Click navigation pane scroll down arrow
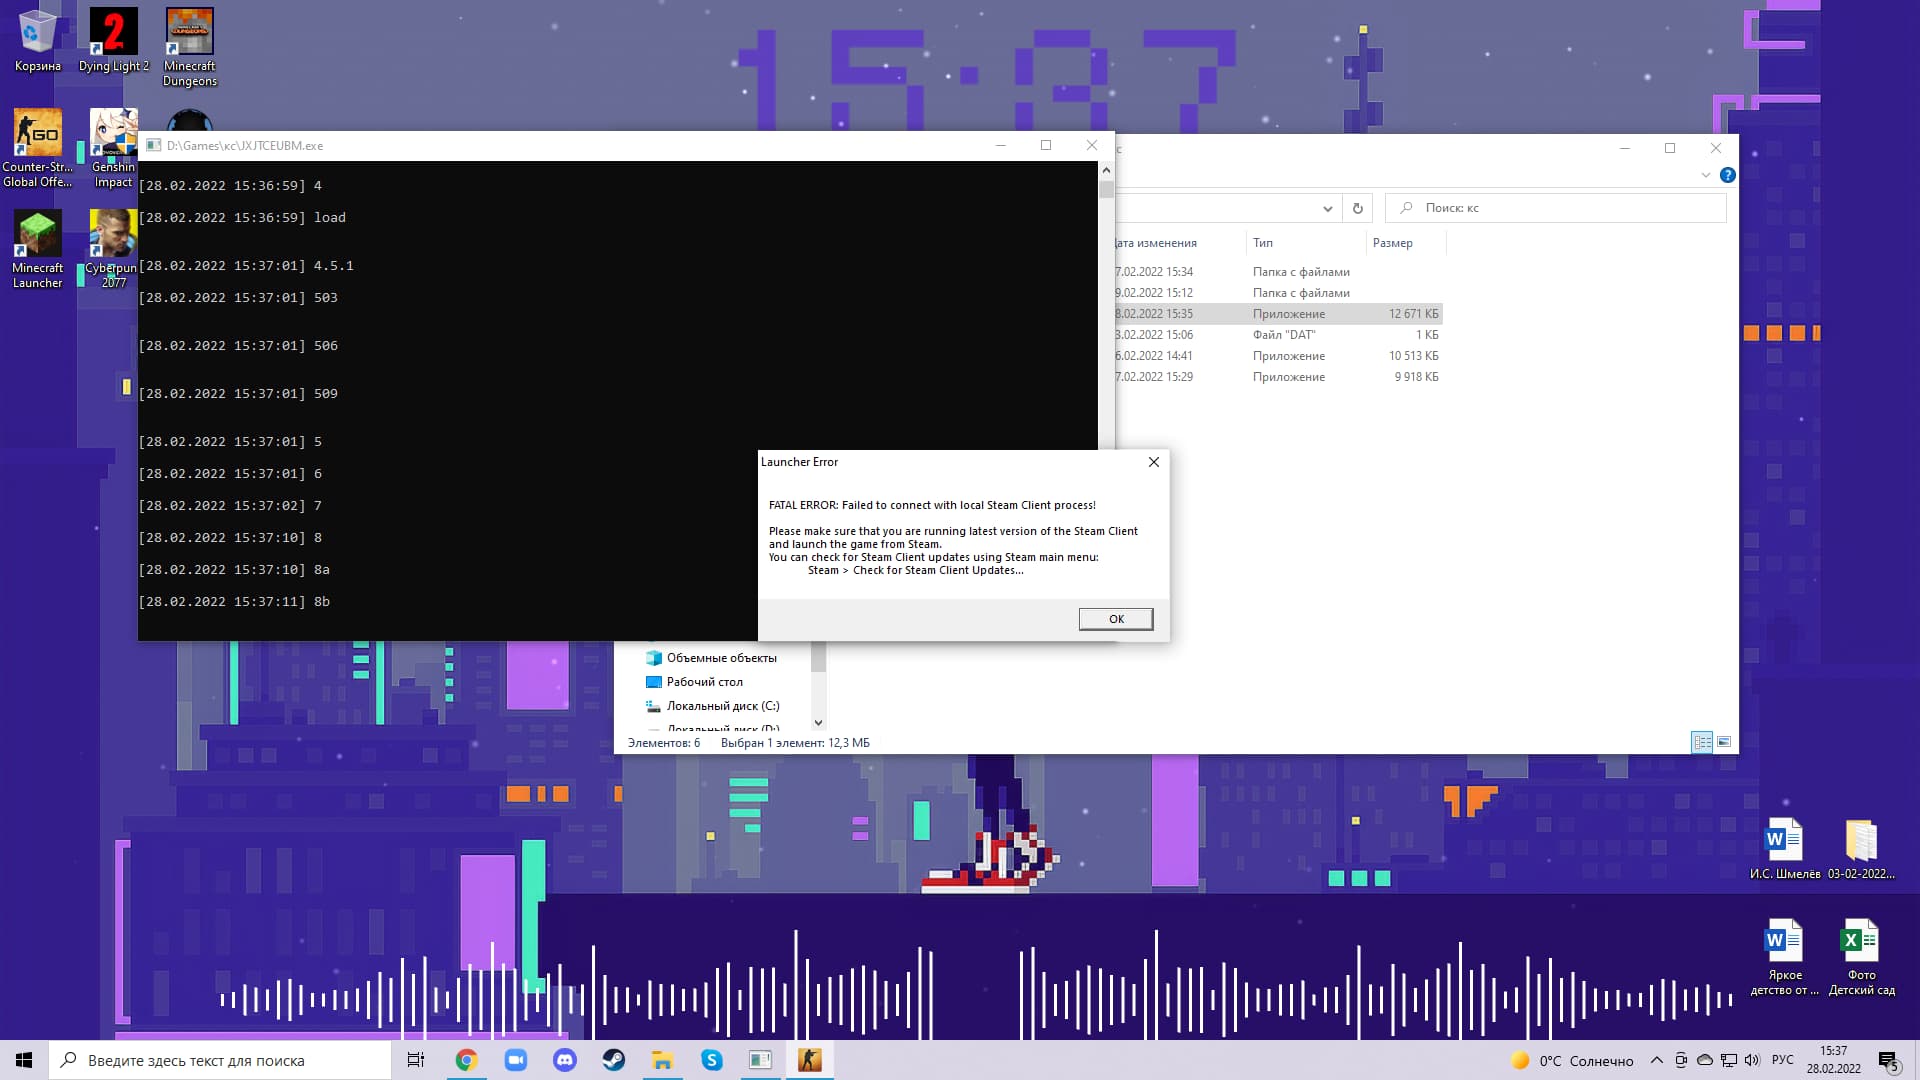The image size is (1920, 1080). pos(818,722)
